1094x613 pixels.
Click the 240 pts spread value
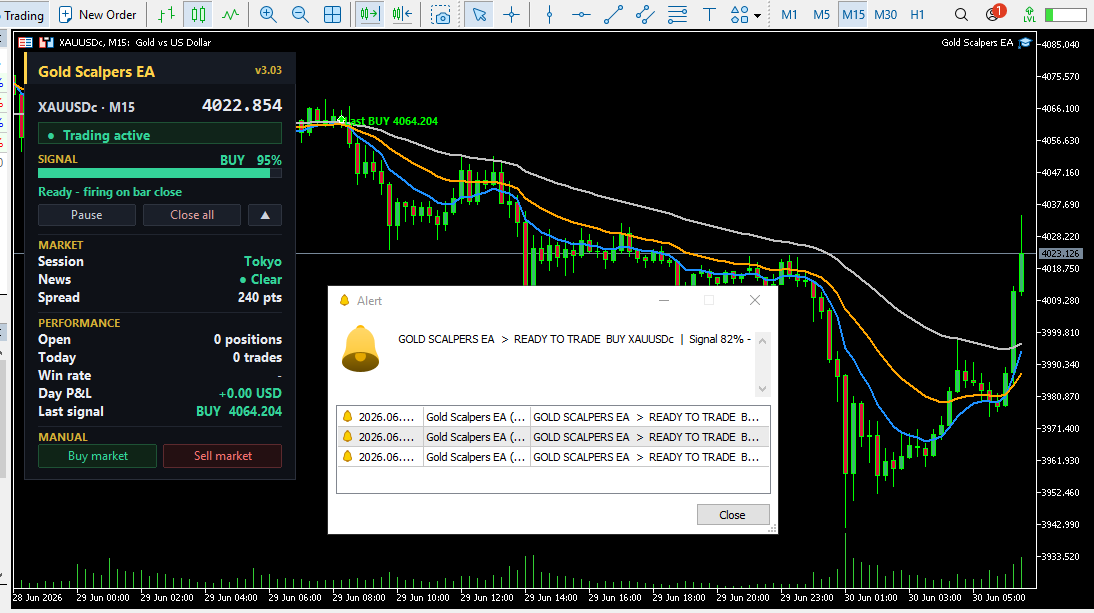[260, 297]
